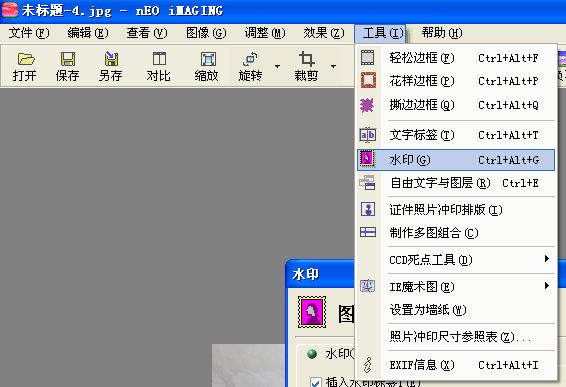Choose 花样边框(P) menu entry
The width and height of the screenshot is (566, 387).
coord(456,81)
